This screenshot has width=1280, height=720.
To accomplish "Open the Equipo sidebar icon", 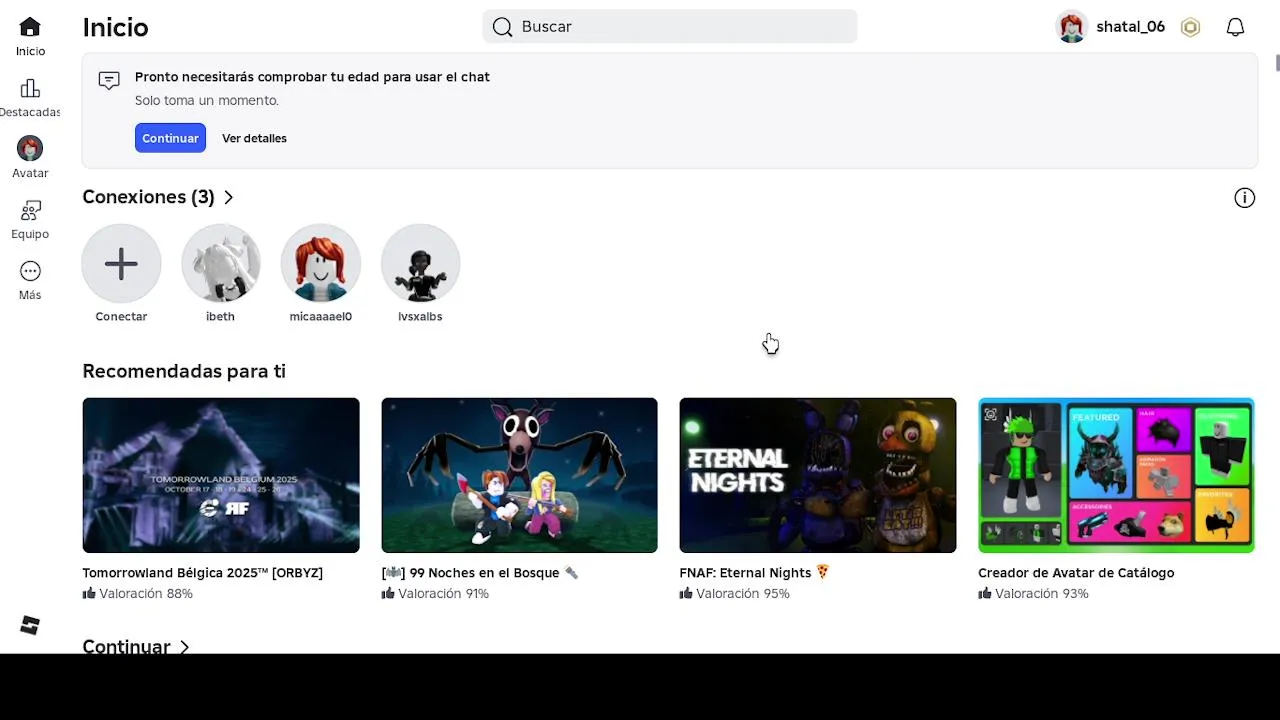I will (30, 211).
